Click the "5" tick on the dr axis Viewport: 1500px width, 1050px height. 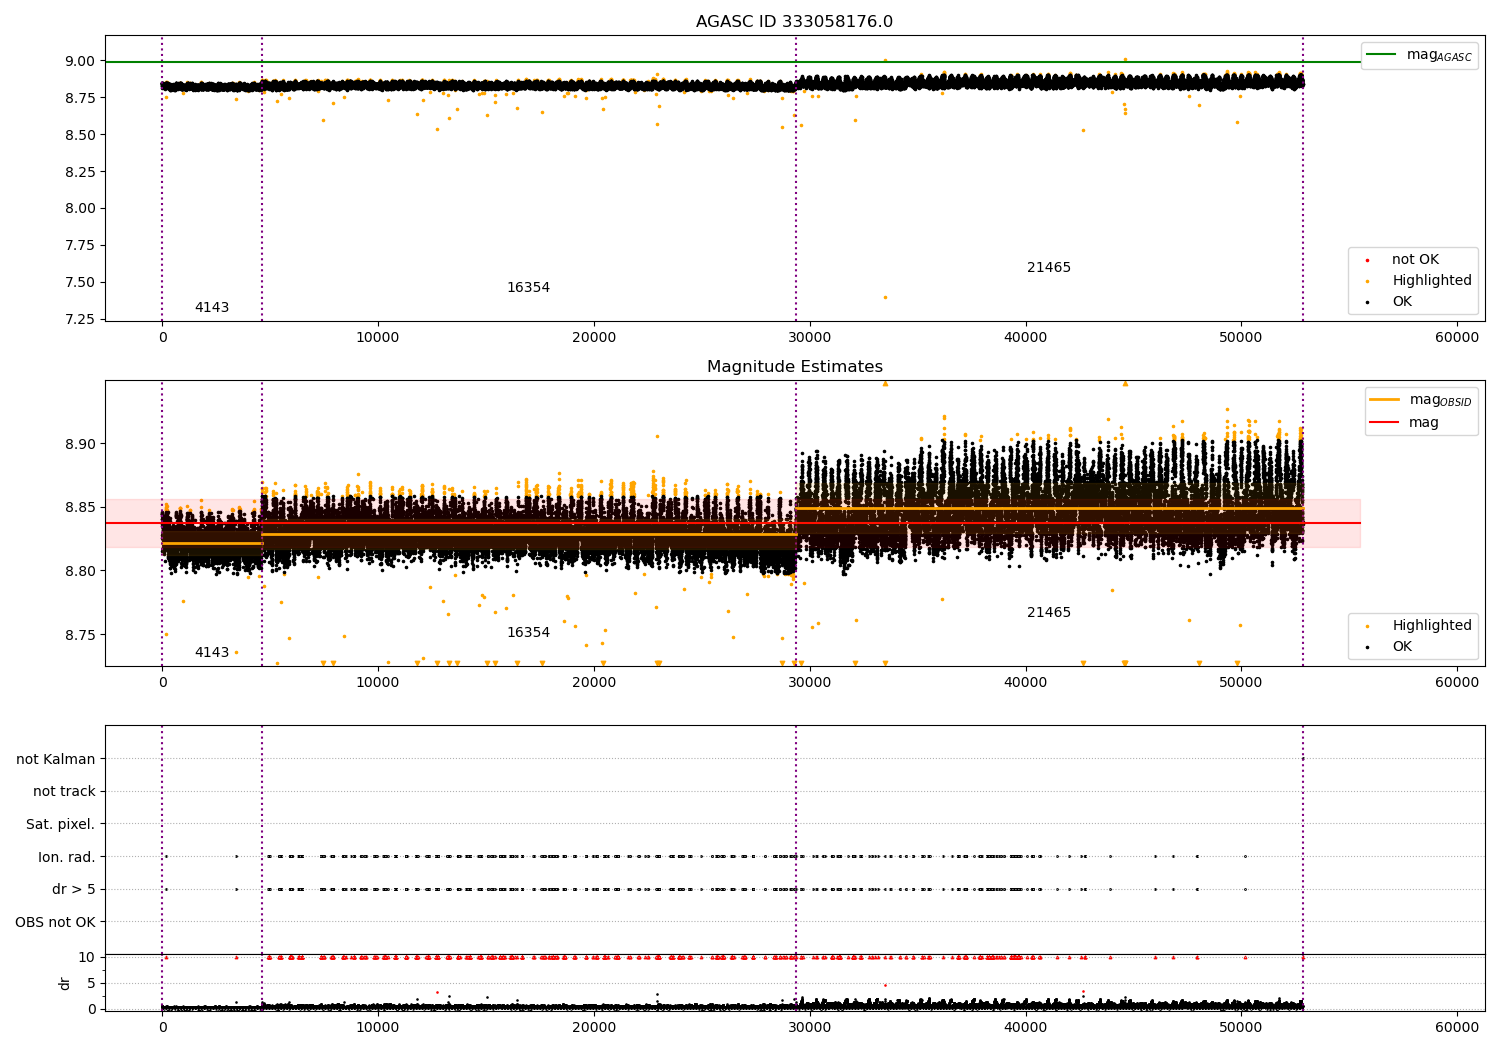point(91,984)
